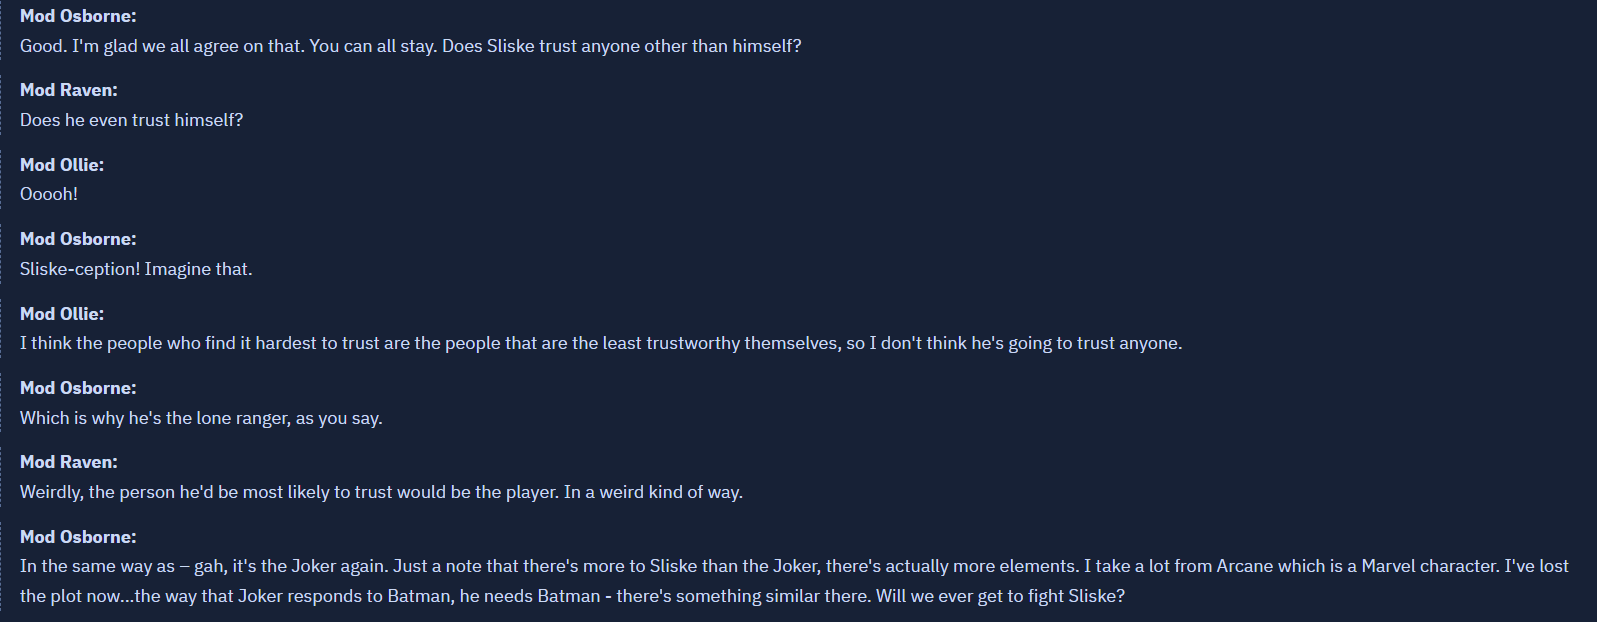Click the sentence about least trustworthy people
The height and width of the screenshot is (622, 1597).
click(601, 343)
